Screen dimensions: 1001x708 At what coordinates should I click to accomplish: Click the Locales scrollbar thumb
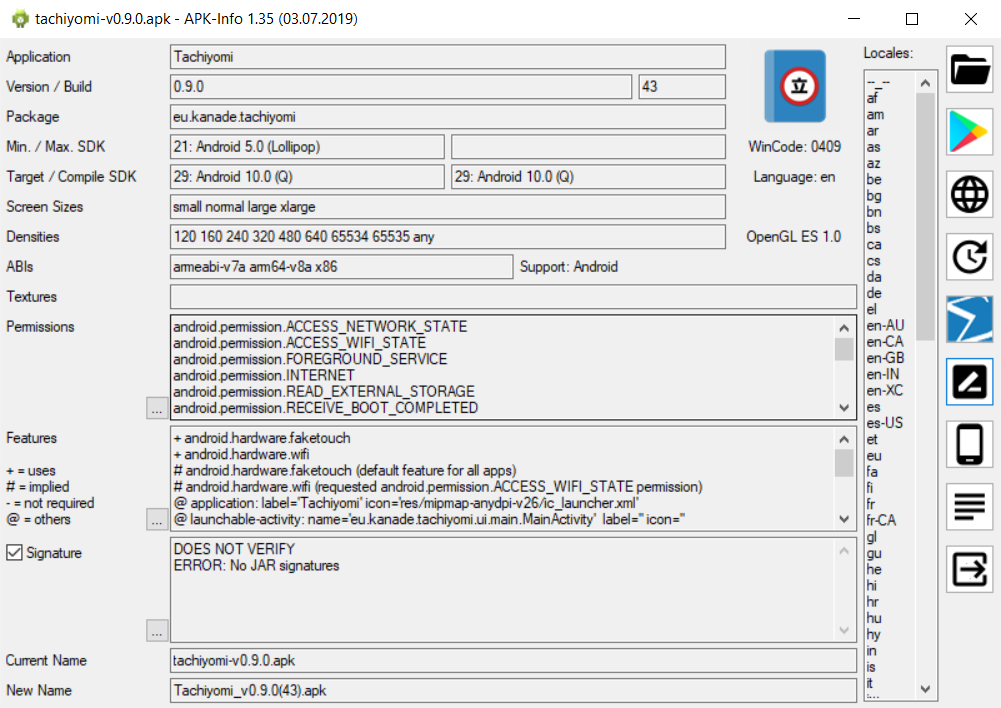(x=926, y=217)
